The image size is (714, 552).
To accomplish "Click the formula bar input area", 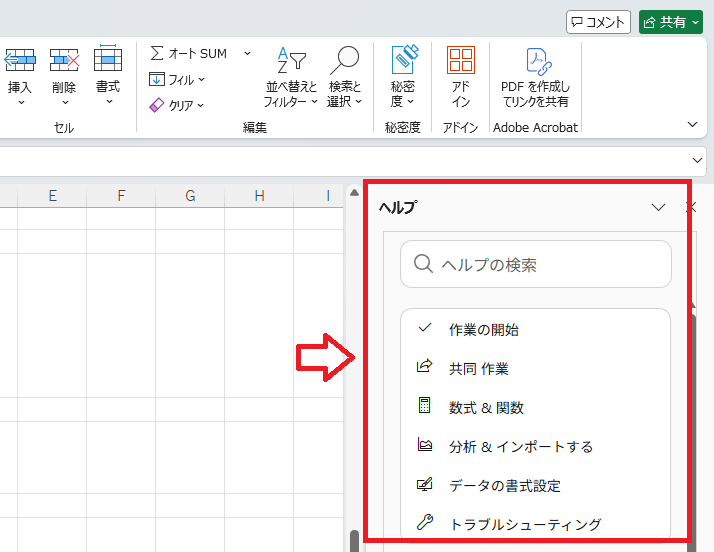I will tap(344, 160).
